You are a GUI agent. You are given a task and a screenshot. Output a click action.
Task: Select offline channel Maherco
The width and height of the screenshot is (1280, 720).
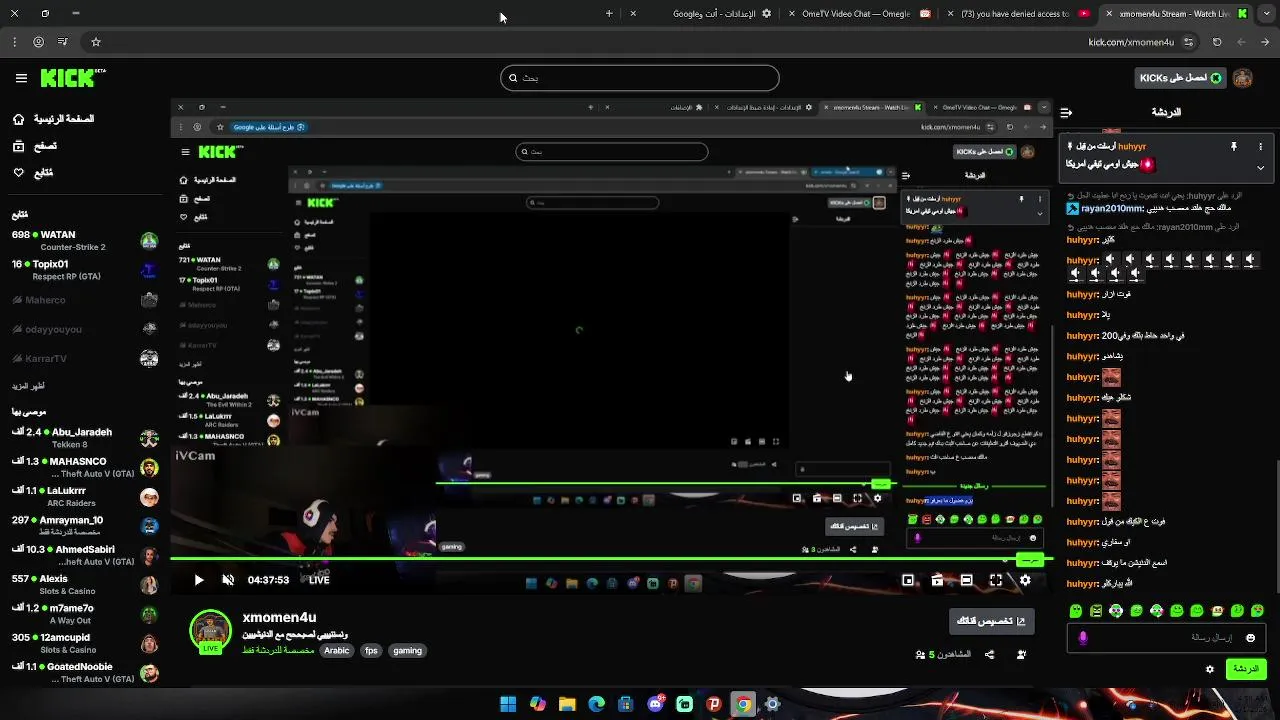[85, 300]
